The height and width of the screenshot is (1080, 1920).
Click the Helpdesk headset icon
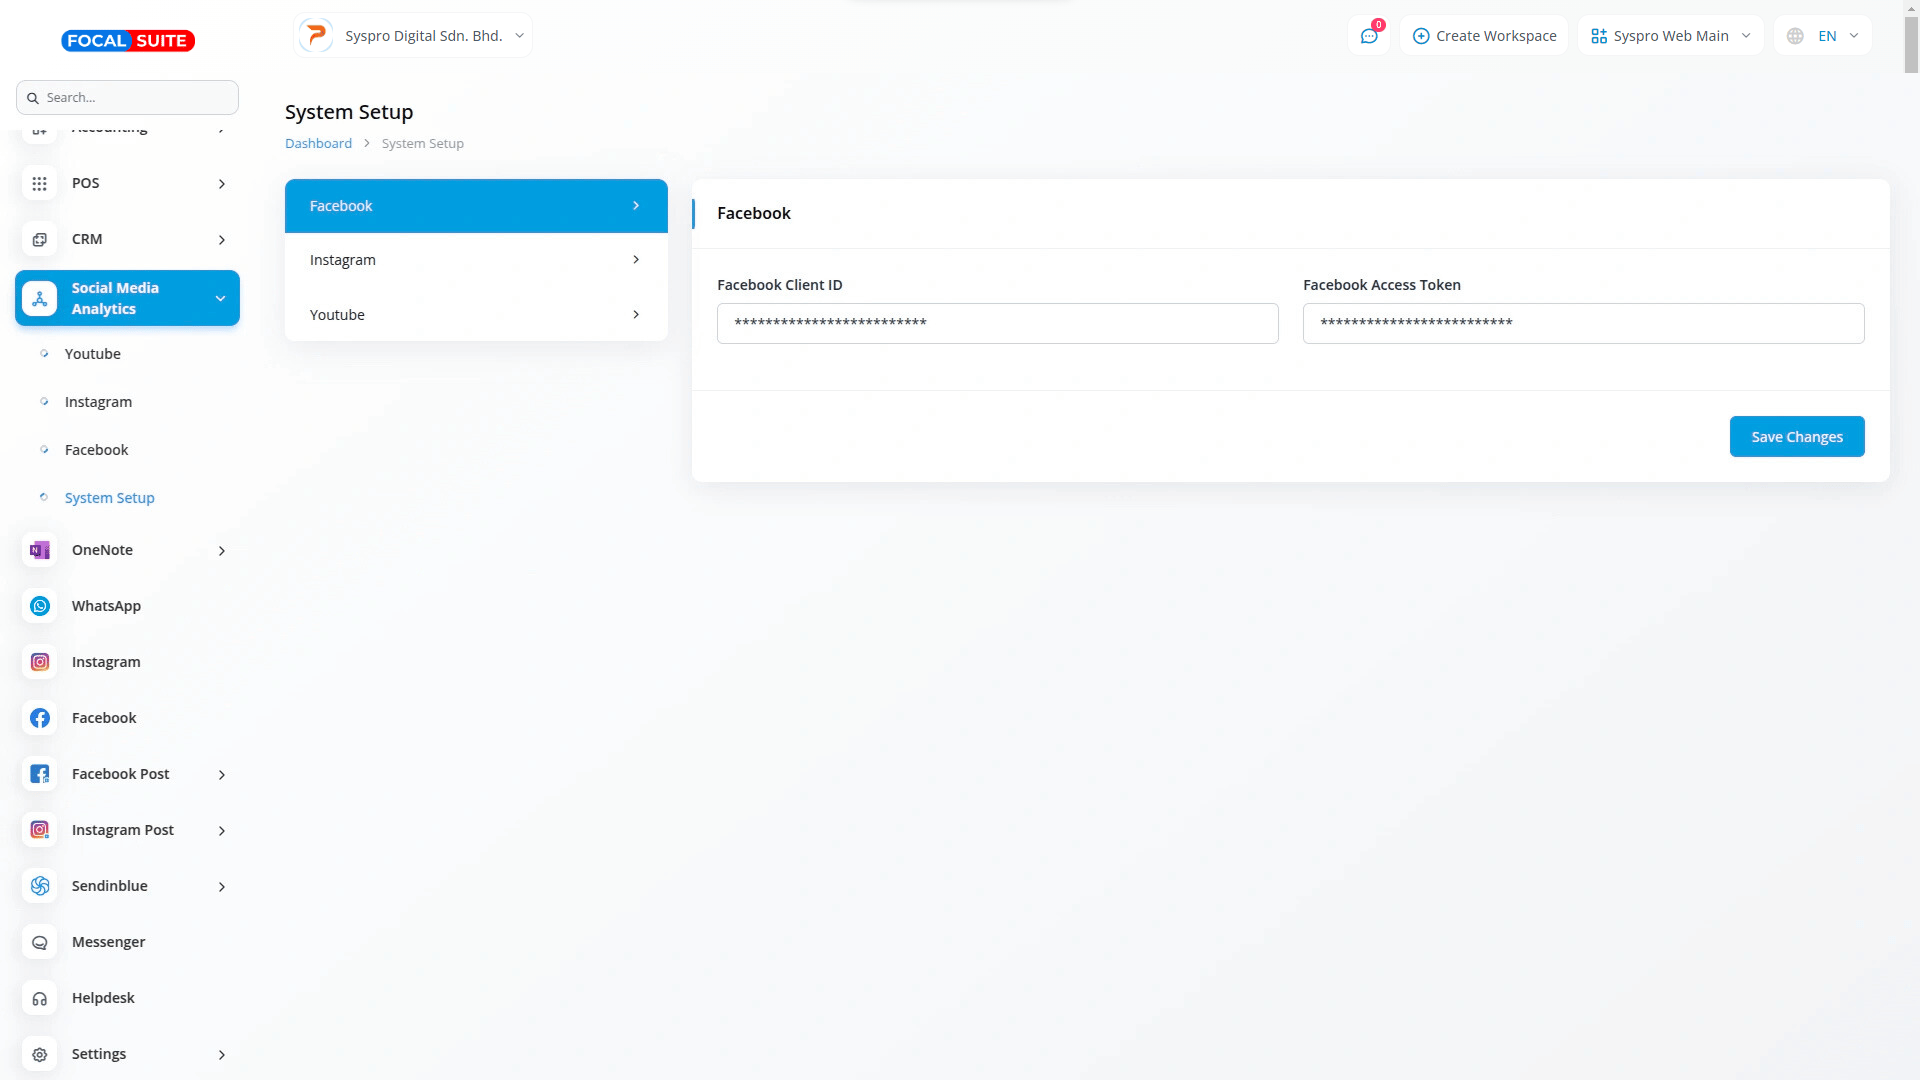[x=40, y=998]
